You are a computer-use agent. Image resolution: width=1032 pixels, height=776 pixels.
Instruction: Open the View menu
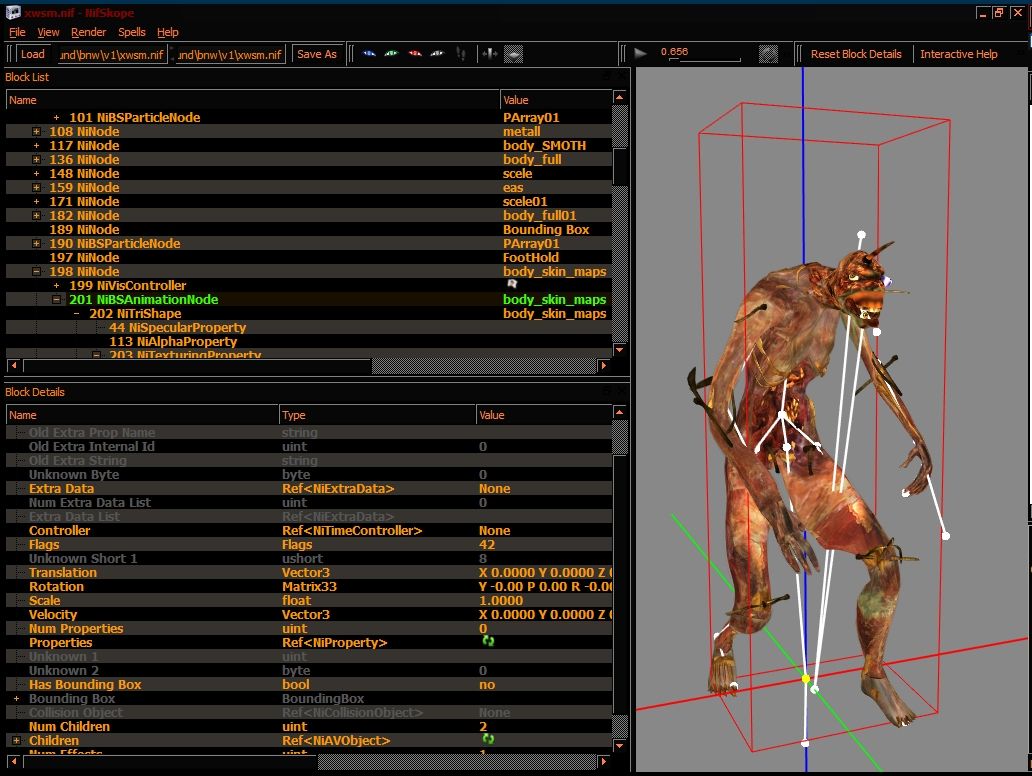48,32
